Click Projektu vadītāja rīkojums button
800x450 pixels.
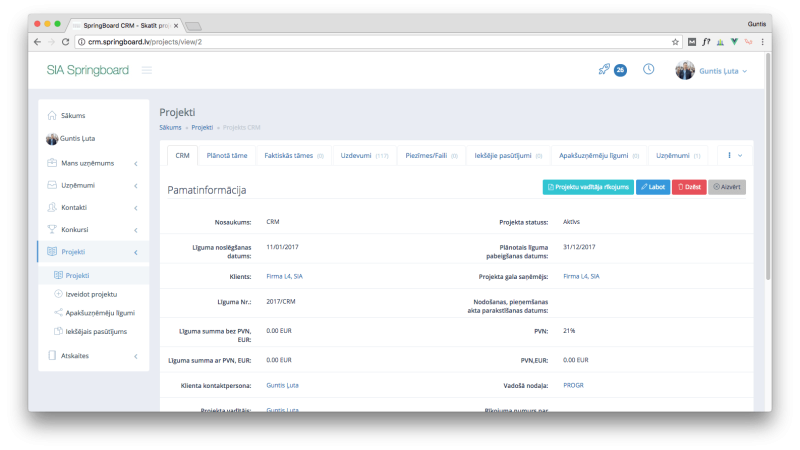tap(588, 187)
